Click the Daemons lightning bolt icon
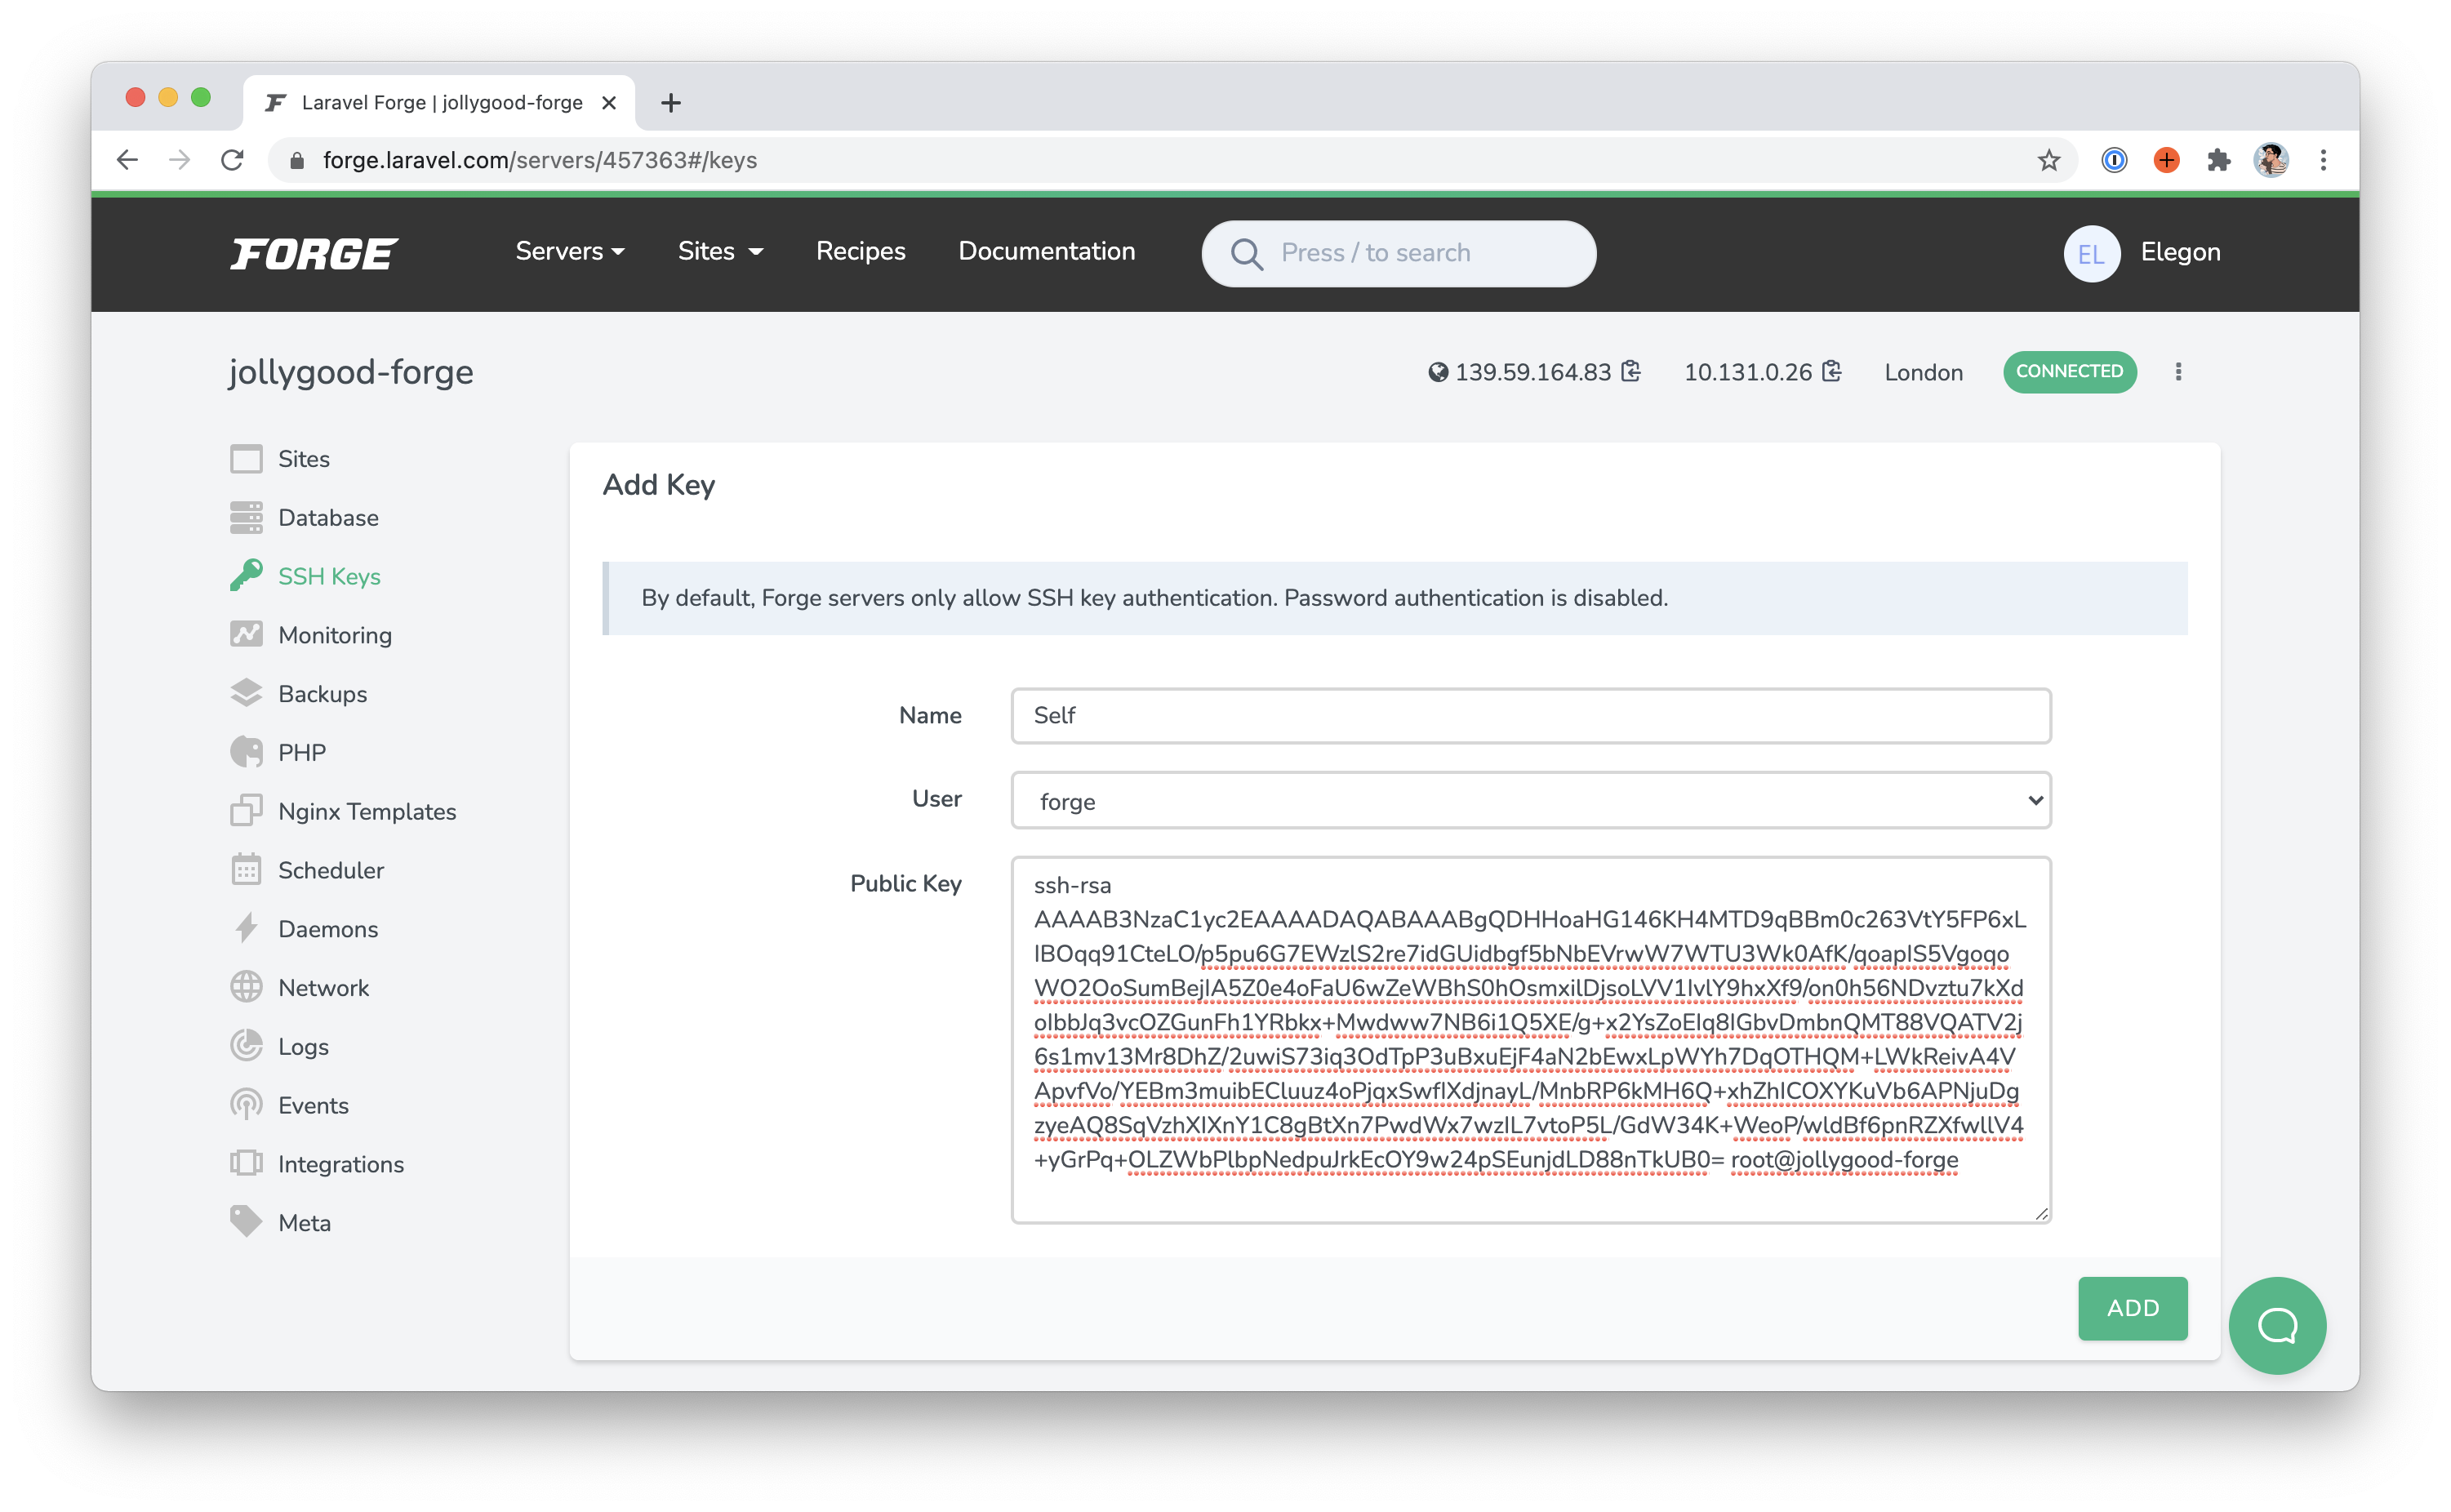This screenshot has width=2451, height=1512. click(x=246, y=929)
